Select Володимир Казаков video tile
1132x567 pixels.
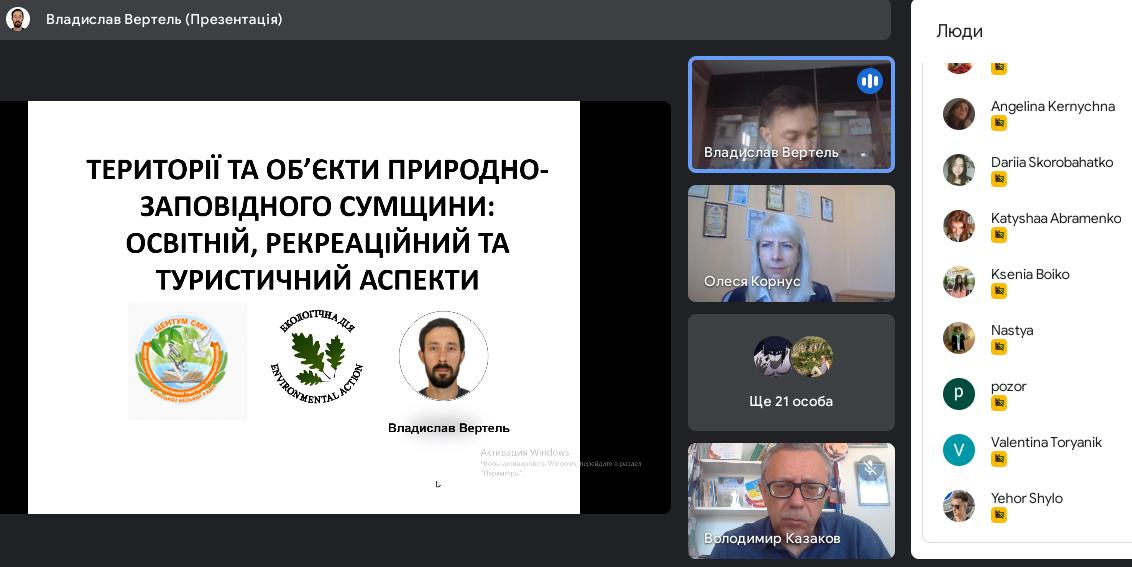point(791,500)
